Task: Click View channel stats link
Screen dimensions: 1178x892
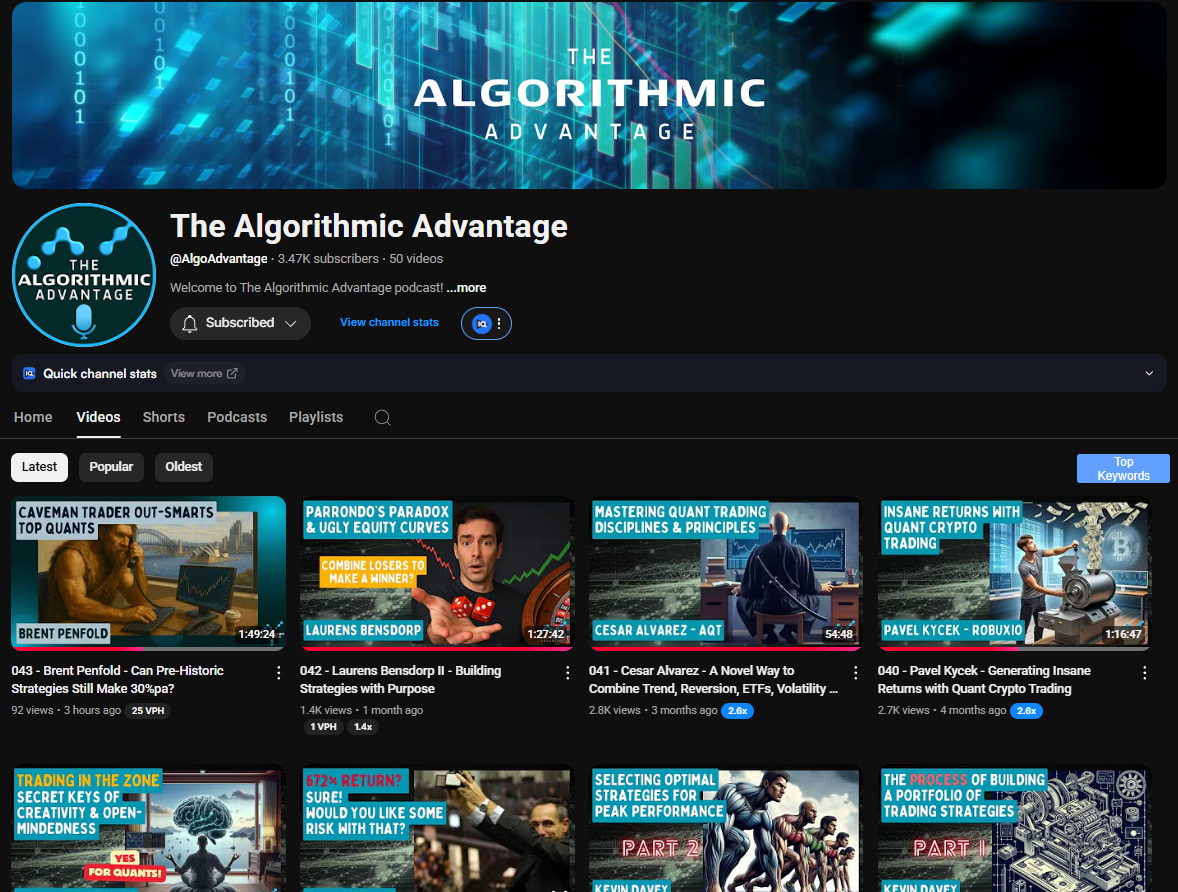Action: click(389, 322)
